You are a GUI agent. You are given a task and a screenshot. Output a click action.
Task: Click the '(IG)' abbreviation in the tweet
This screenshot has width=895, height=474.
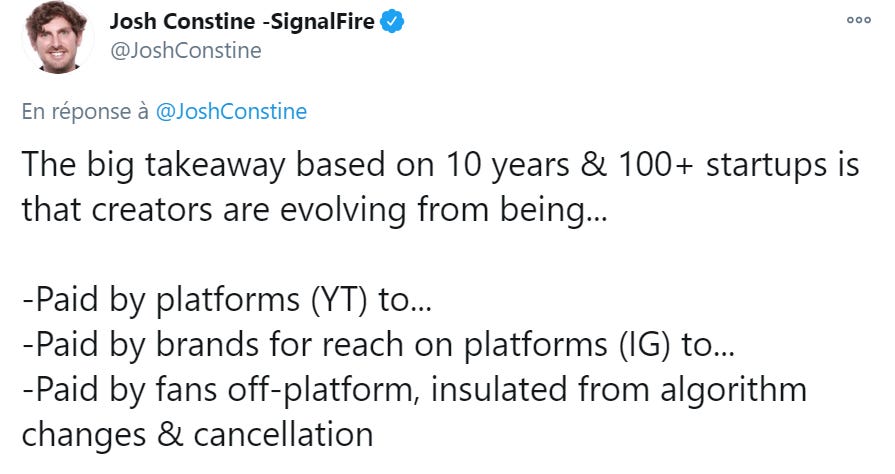(x=644, y=344)
